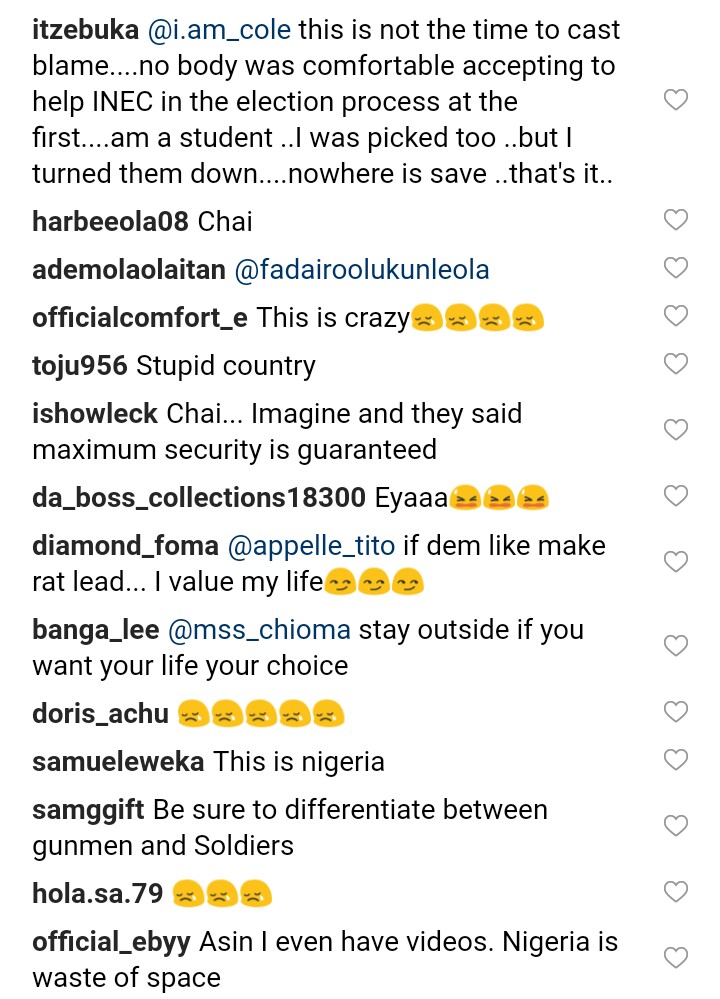Heart diamond_foma's comment
This screenshot has height=999, width=720.
coord(677,562)
